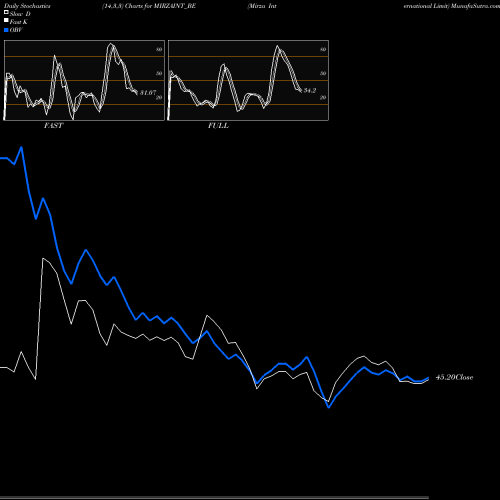This screenshot has height=500, width=500.
Task: Click the horizontal scrollbar at the bottom
Action: pos(214,498)
